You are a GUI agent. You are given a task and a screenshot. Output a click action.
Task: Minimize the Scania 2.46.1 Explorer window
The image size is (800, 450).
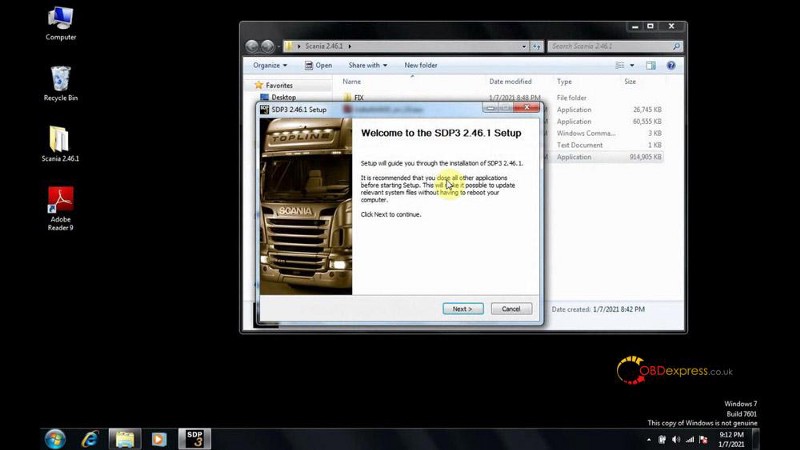635,26
